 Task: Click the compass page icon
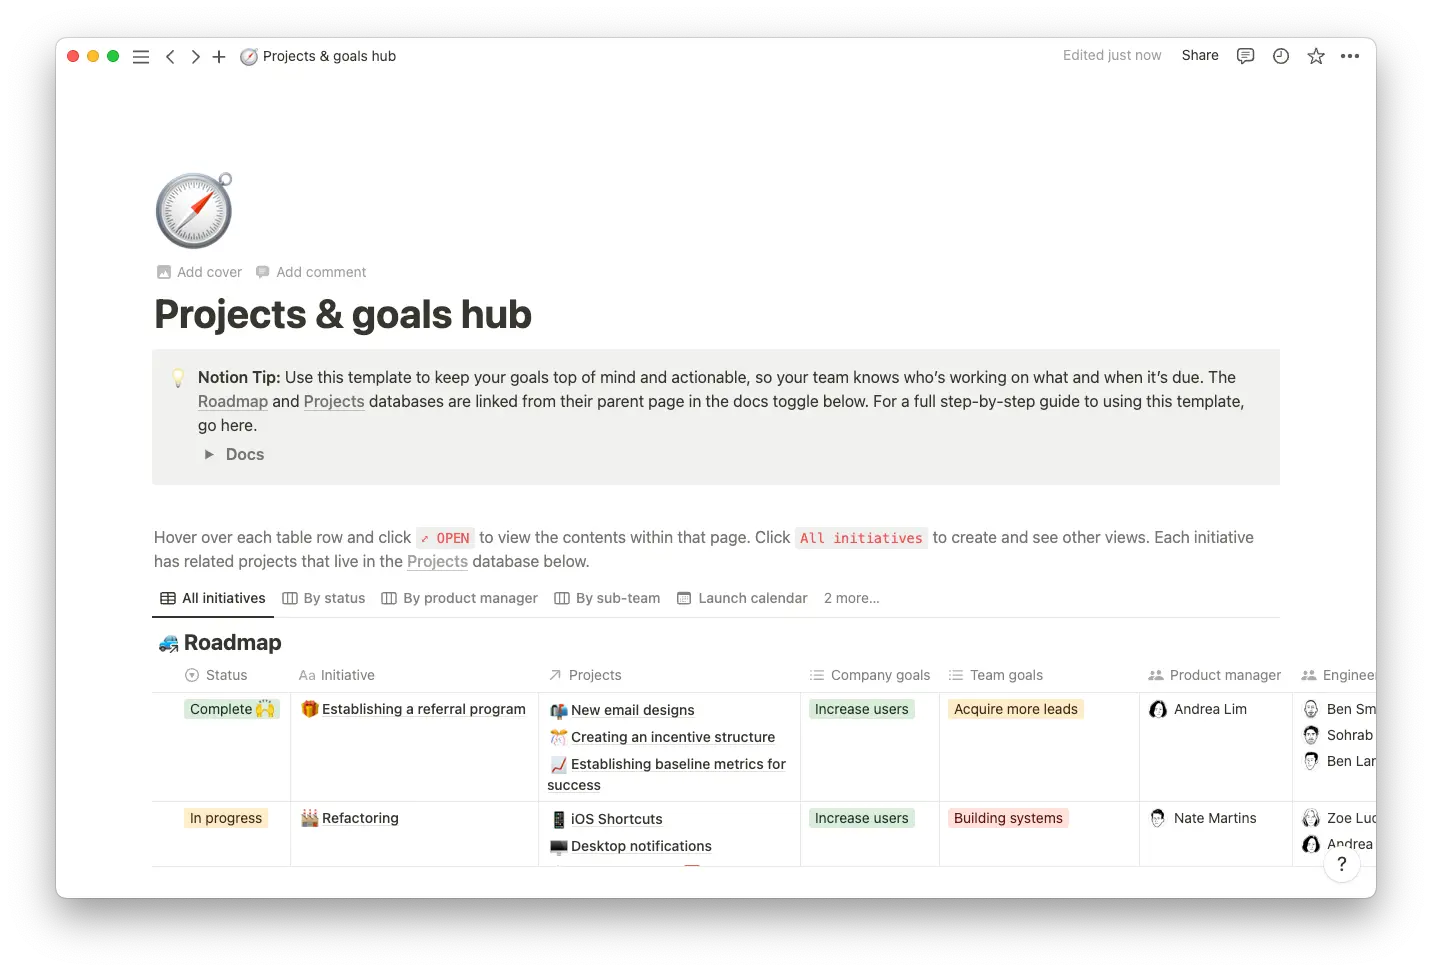point(194,210)
